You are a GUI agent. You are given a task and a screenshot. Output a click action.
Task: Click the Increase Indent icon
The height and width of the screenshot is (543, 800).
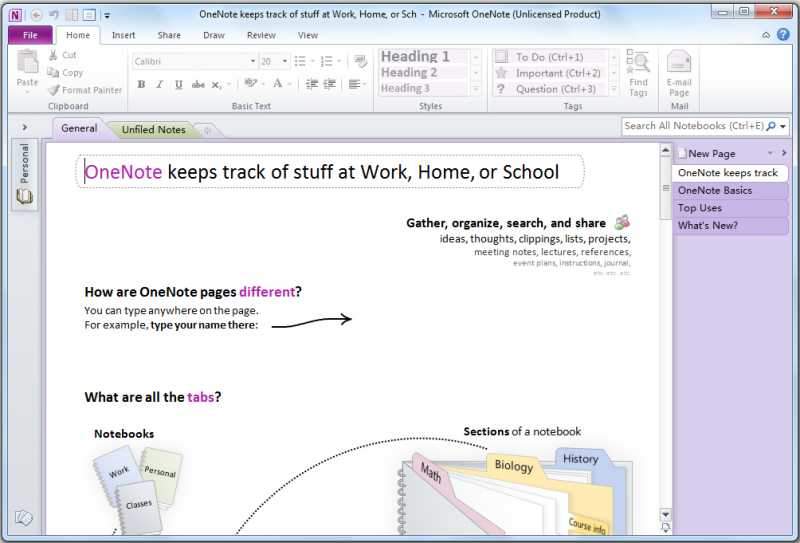[330, 84]
